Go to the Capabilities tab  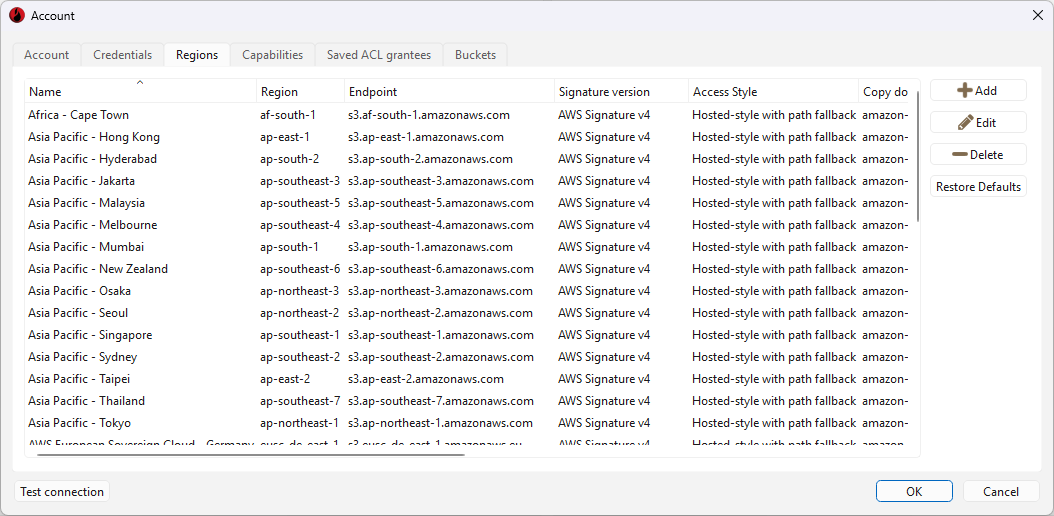[x=273, y=55]
